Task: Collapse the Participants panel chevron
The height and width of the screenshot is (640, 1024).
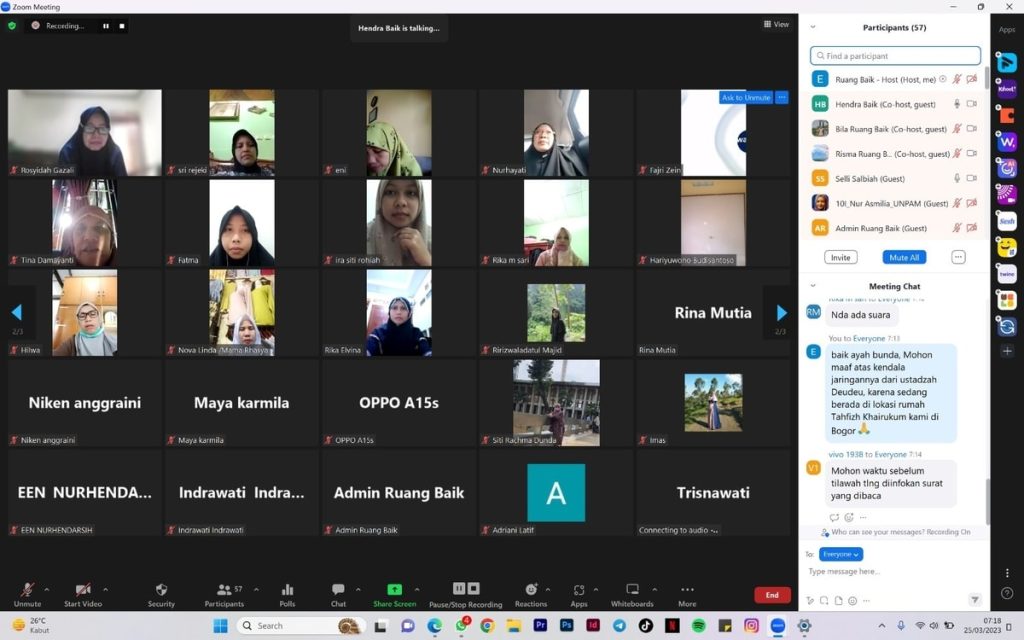Action: [x=813, y=27]
